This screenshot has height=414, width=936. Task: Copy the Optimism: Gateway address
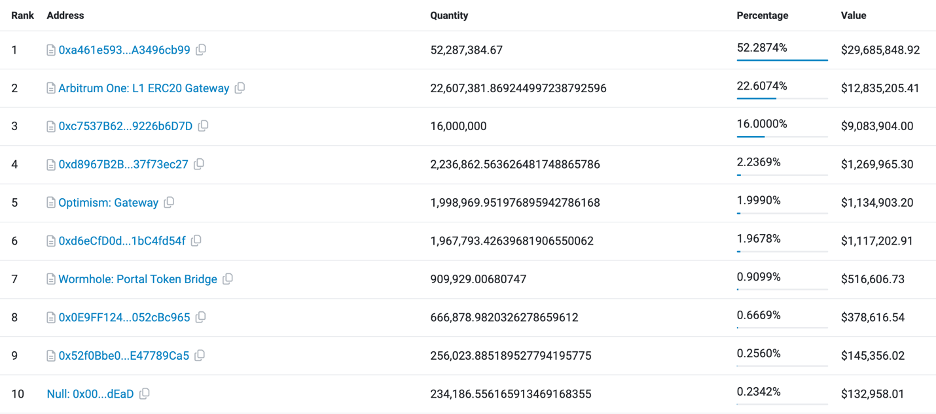[x=169, y=203]
